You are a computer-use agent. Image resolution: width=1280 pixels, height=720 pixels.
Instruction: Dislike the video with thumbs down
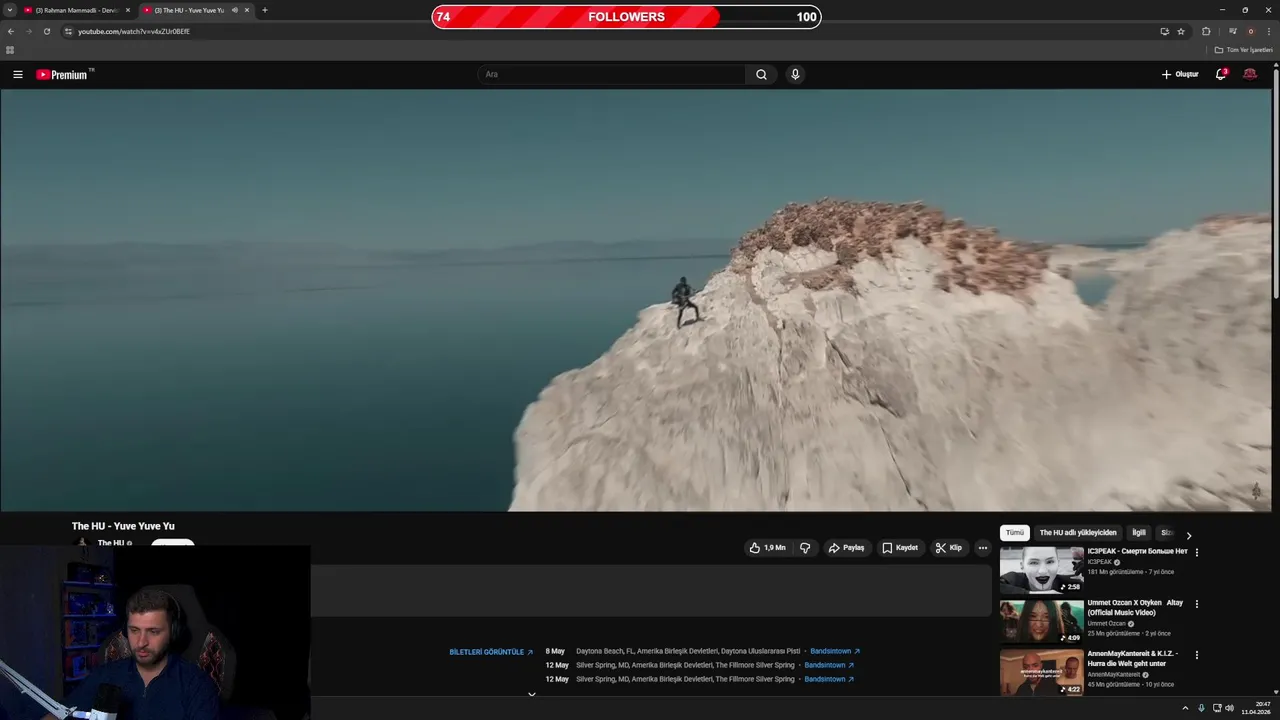(x=805, y=548)
